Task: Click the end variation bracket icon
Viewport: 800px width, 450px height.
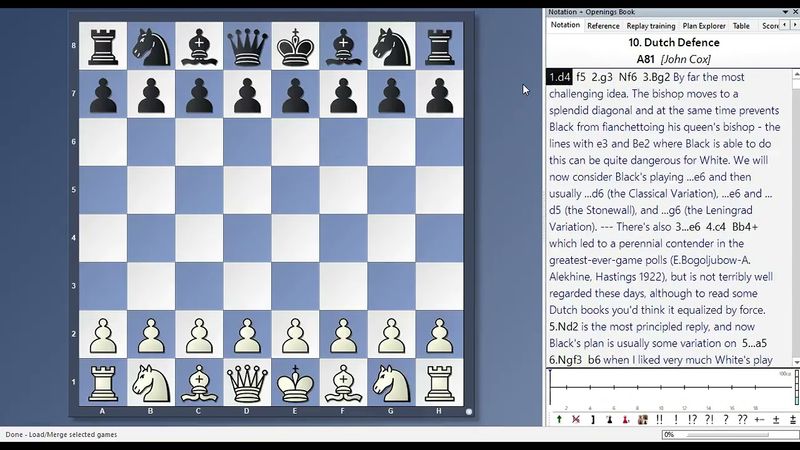Action: pos(592,420)
